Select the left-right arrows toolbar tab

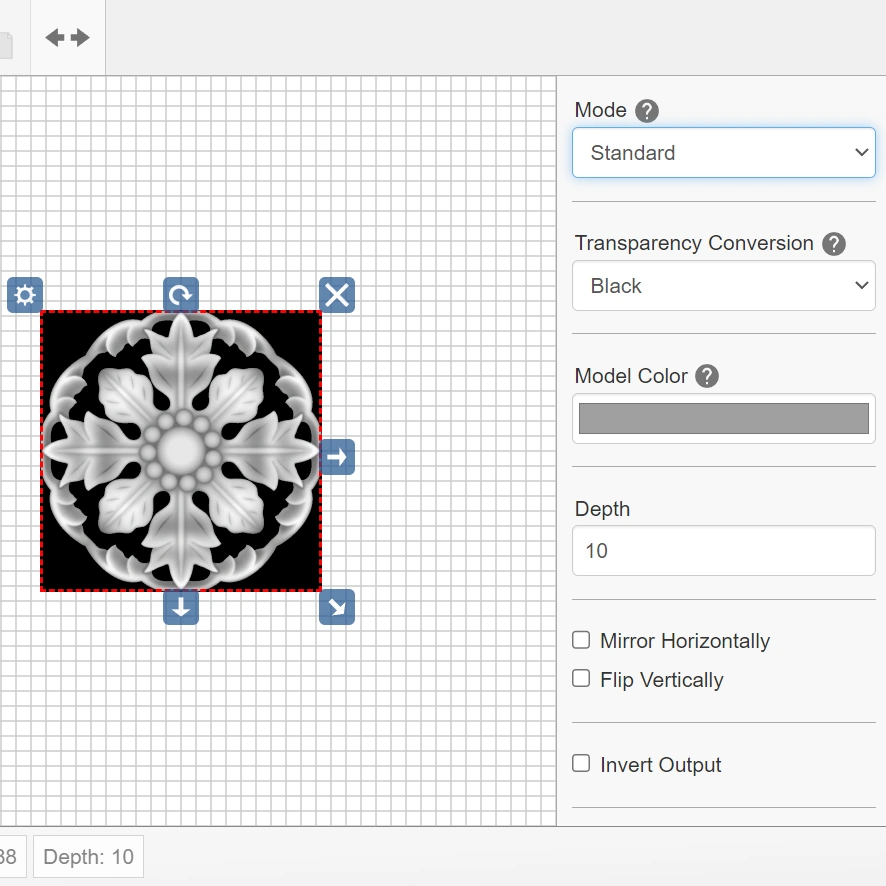(x=67, y=38)
